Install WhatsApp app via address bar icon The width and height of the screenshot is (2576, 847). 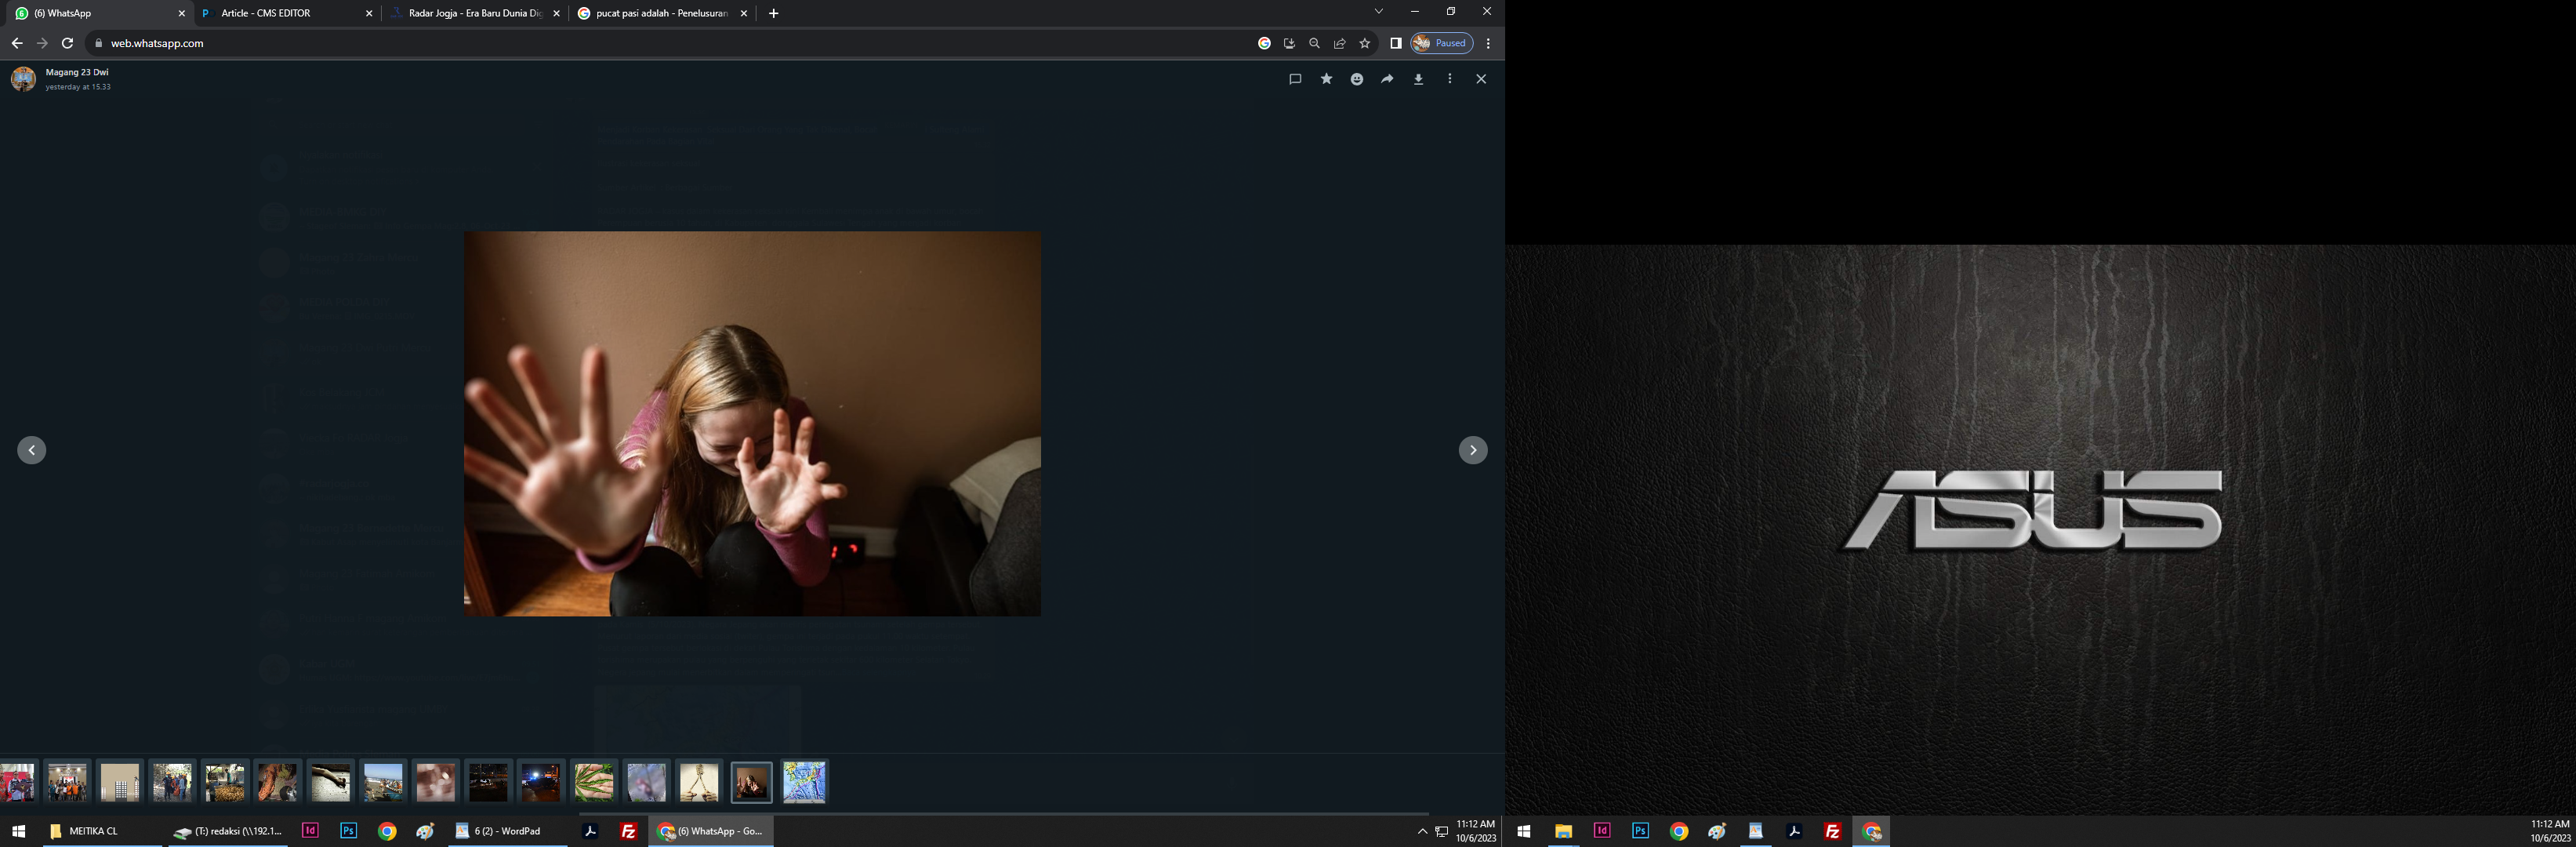[1289, 43]
